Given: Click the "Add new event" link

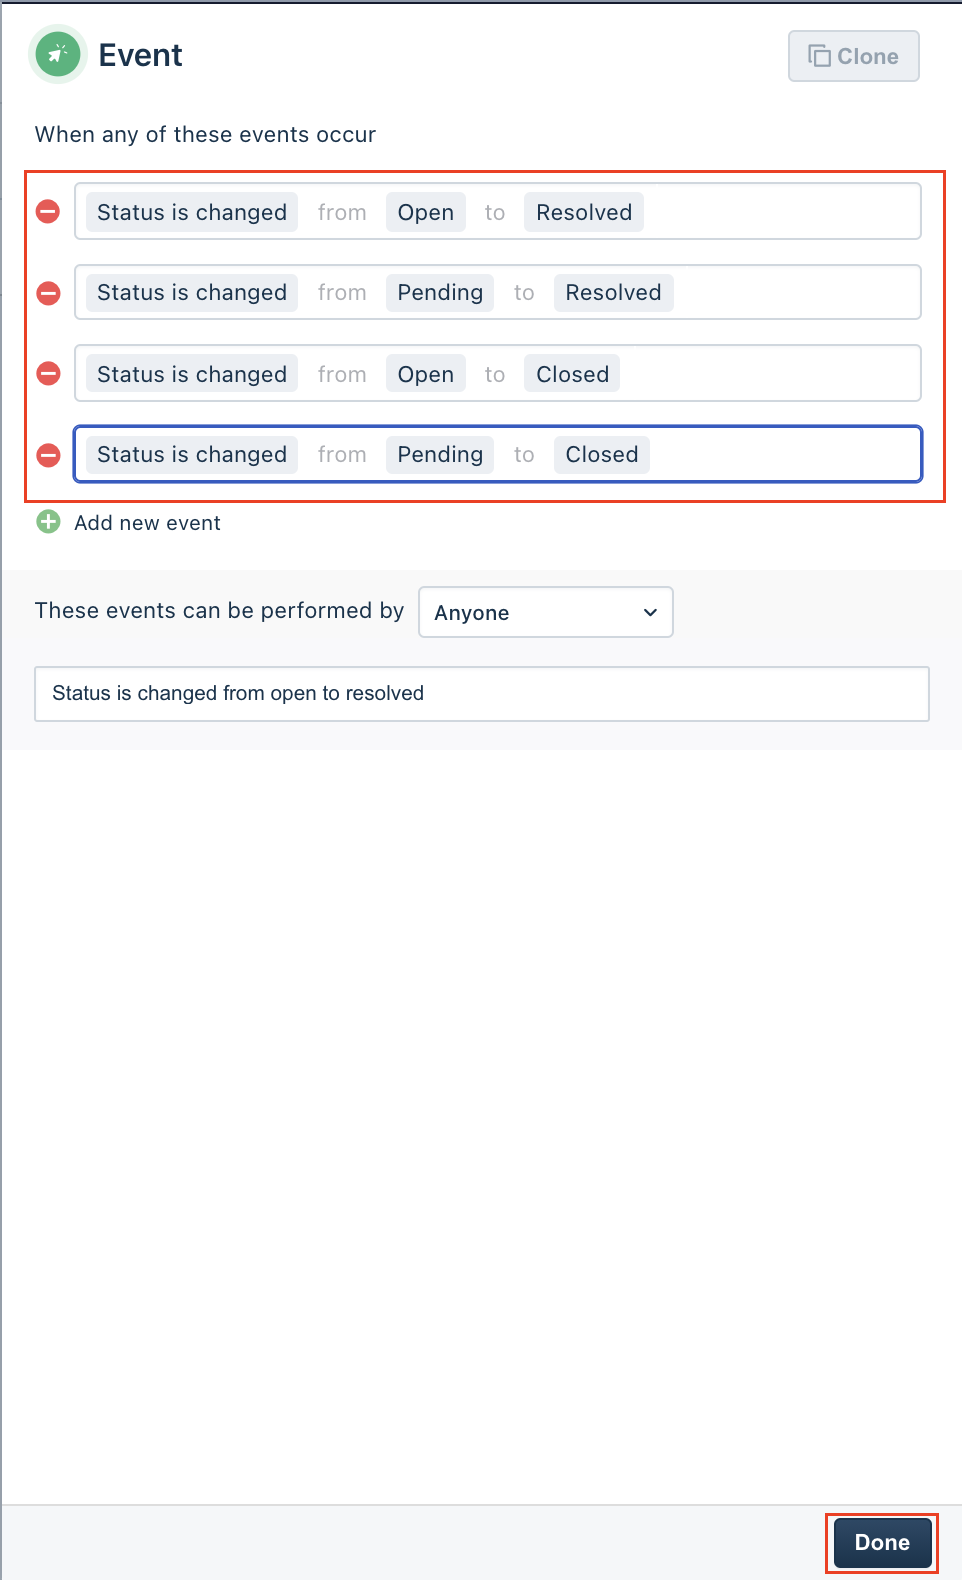Looking at the screenshot, I should 147,522.
